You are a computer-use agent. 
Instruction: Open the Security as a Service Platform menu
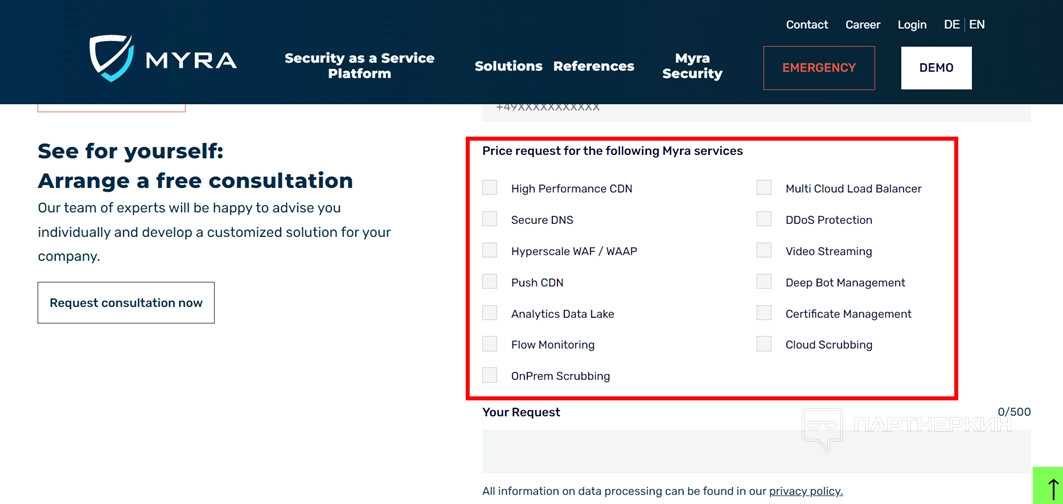359,66
